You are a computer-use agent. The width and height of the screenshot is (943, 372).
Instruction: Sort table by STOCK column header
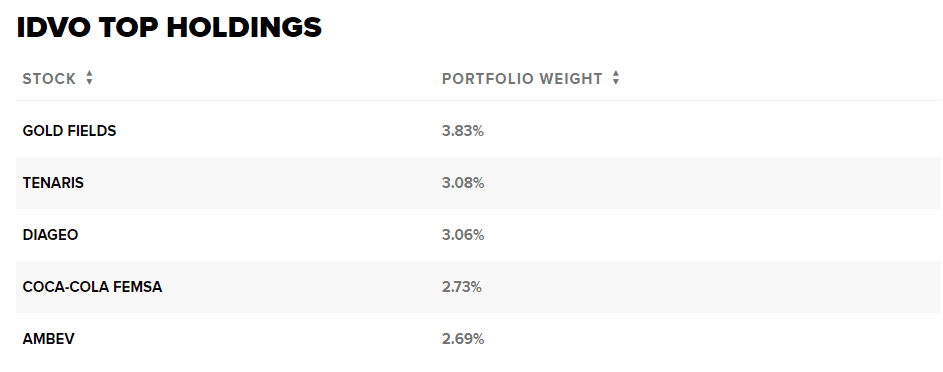[x=49, y=79]
